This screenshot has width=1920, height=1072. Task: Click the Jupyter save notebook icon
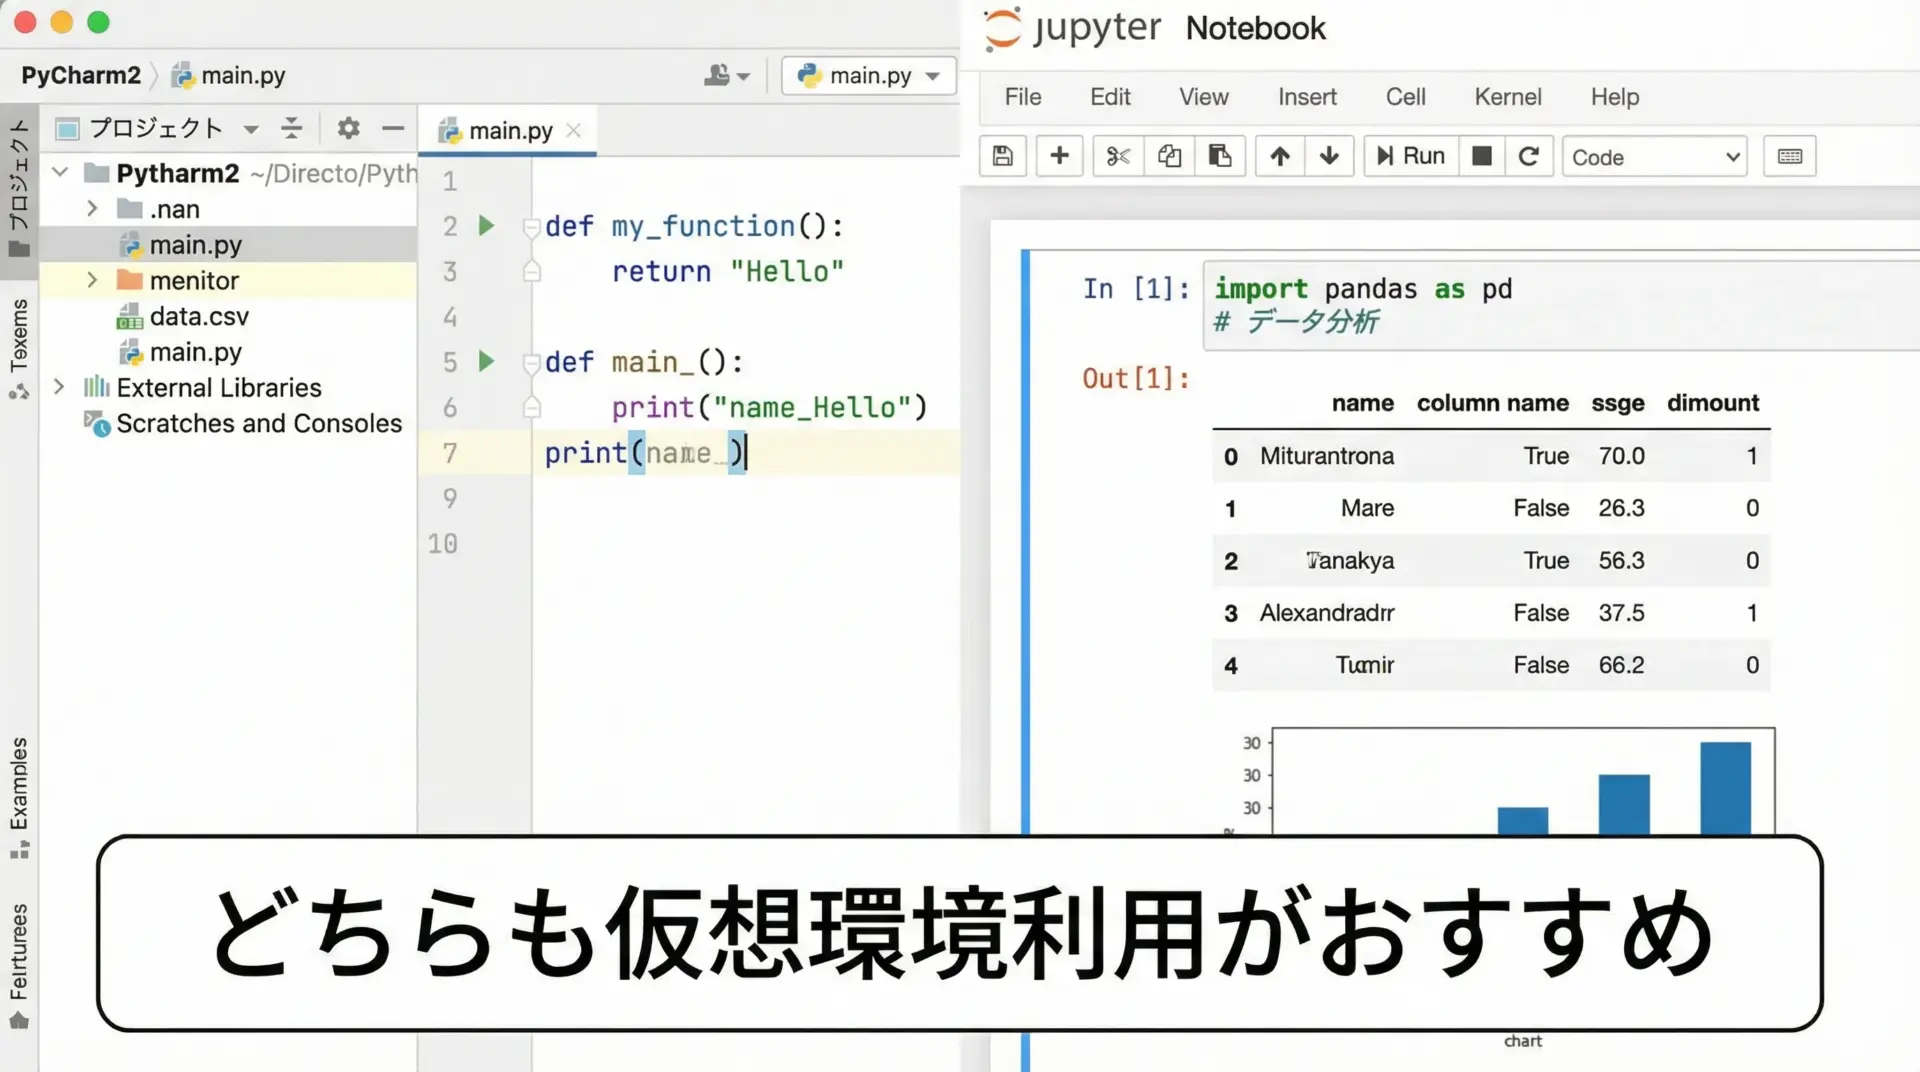coord(1003,156)
